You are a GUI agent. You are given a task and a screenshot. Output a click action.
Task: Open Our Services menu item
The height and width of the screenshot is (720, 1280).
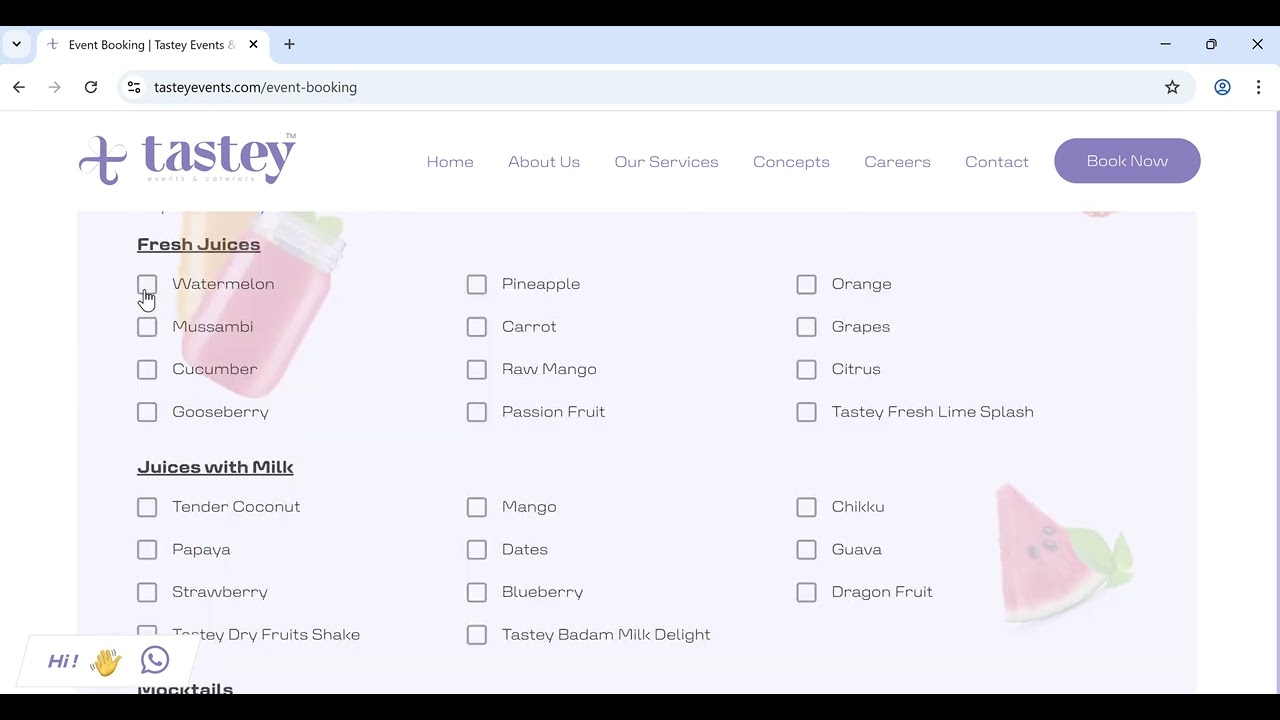666,162
